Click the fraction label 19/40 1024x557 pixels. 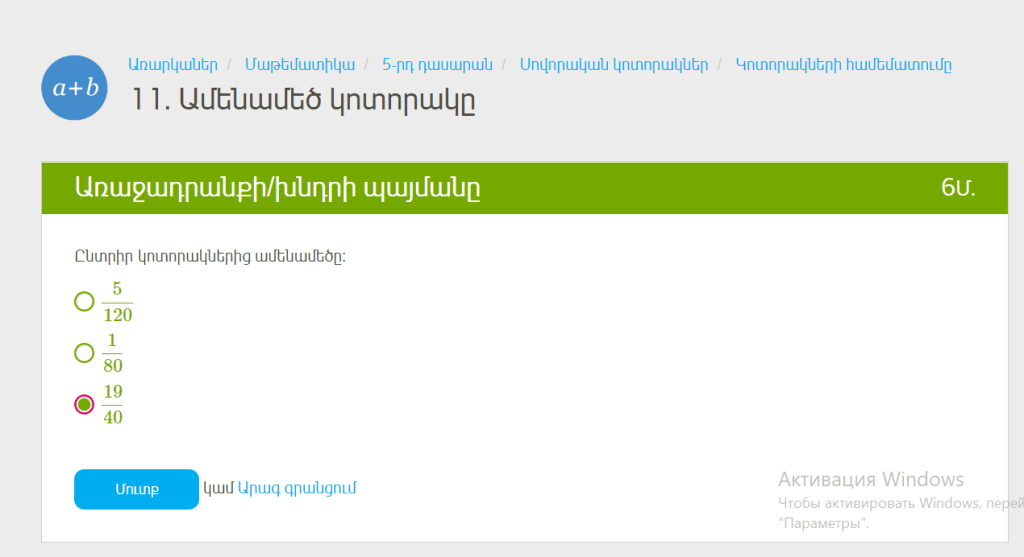pyautogui.click(x=113, y=404)
